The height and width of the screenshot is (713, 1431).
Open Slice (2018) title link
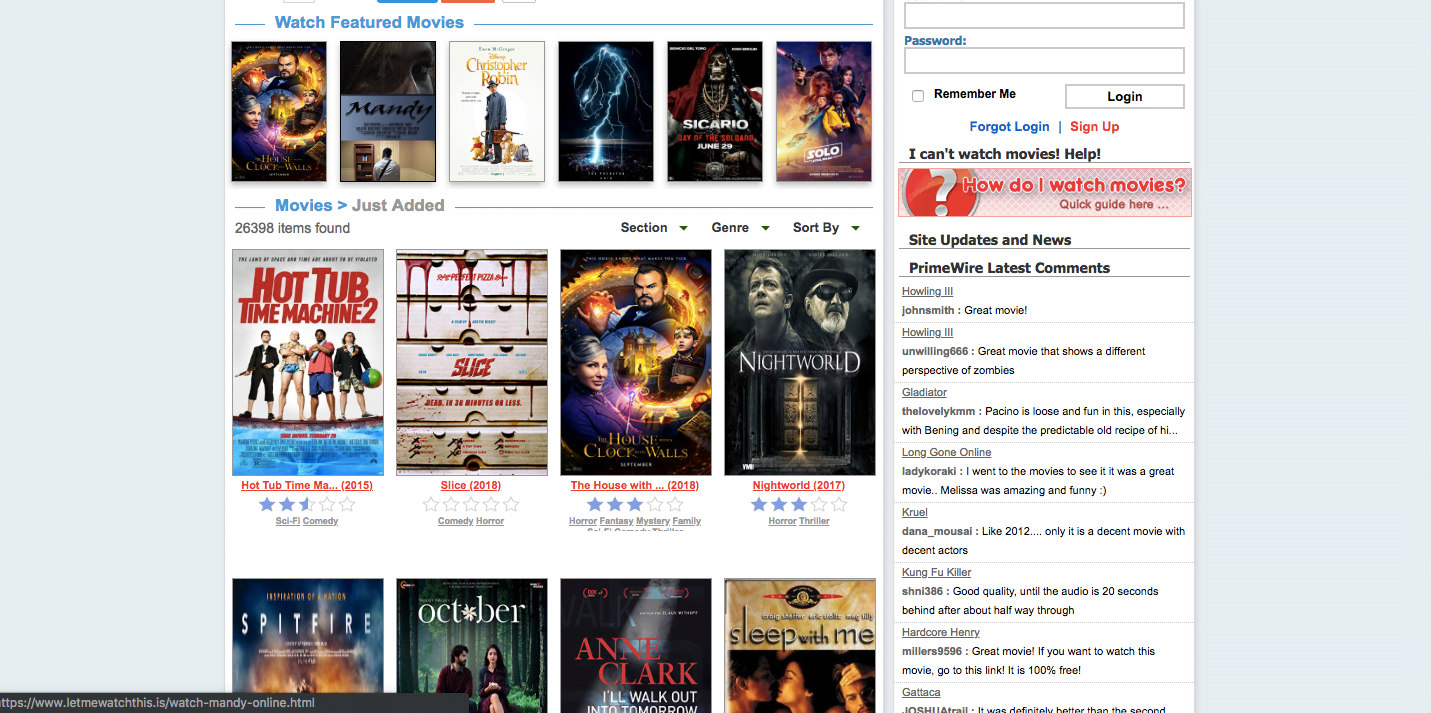pyautogui.click(x=471, y=485)
